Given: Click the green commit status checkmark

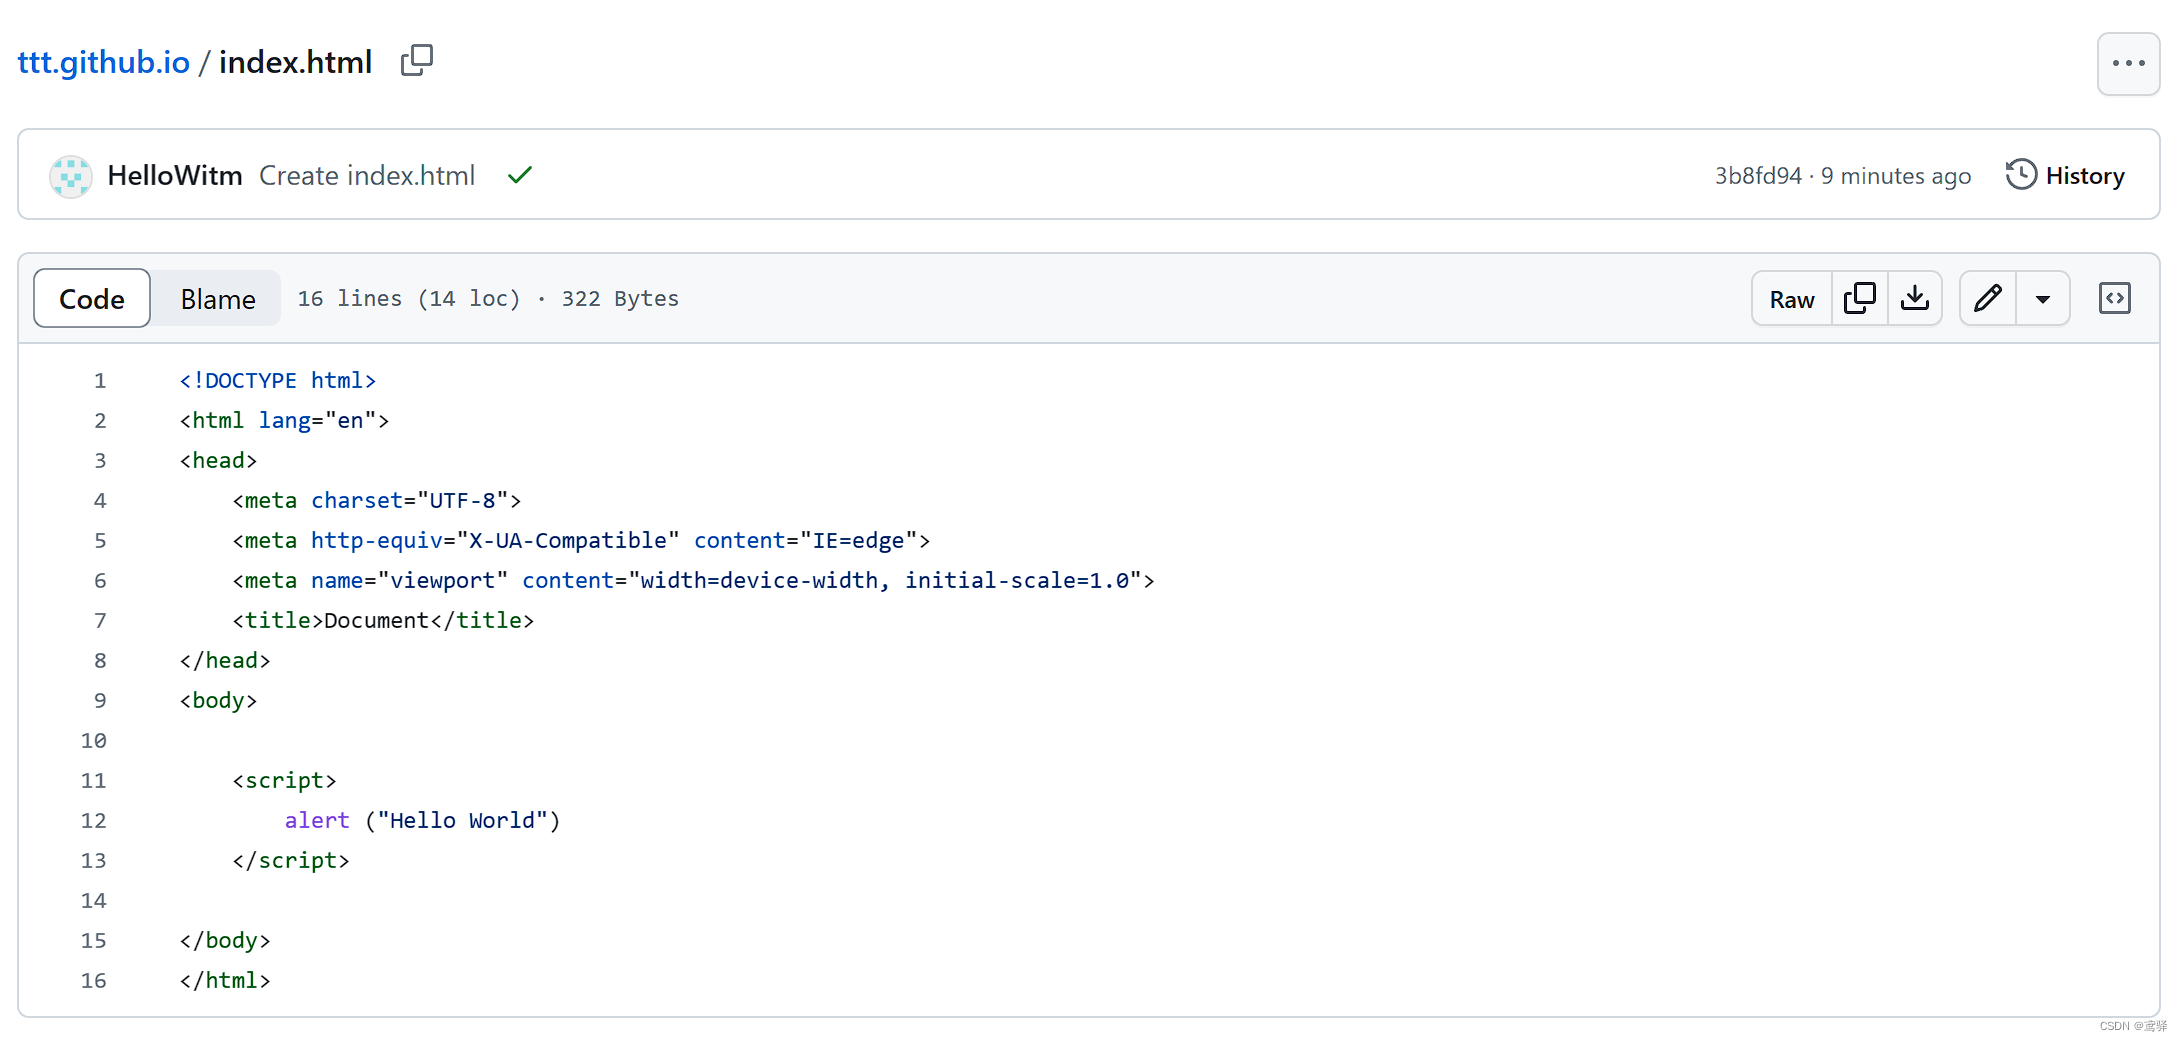Looking at the screenshot, I should click(x=520, y=176).
